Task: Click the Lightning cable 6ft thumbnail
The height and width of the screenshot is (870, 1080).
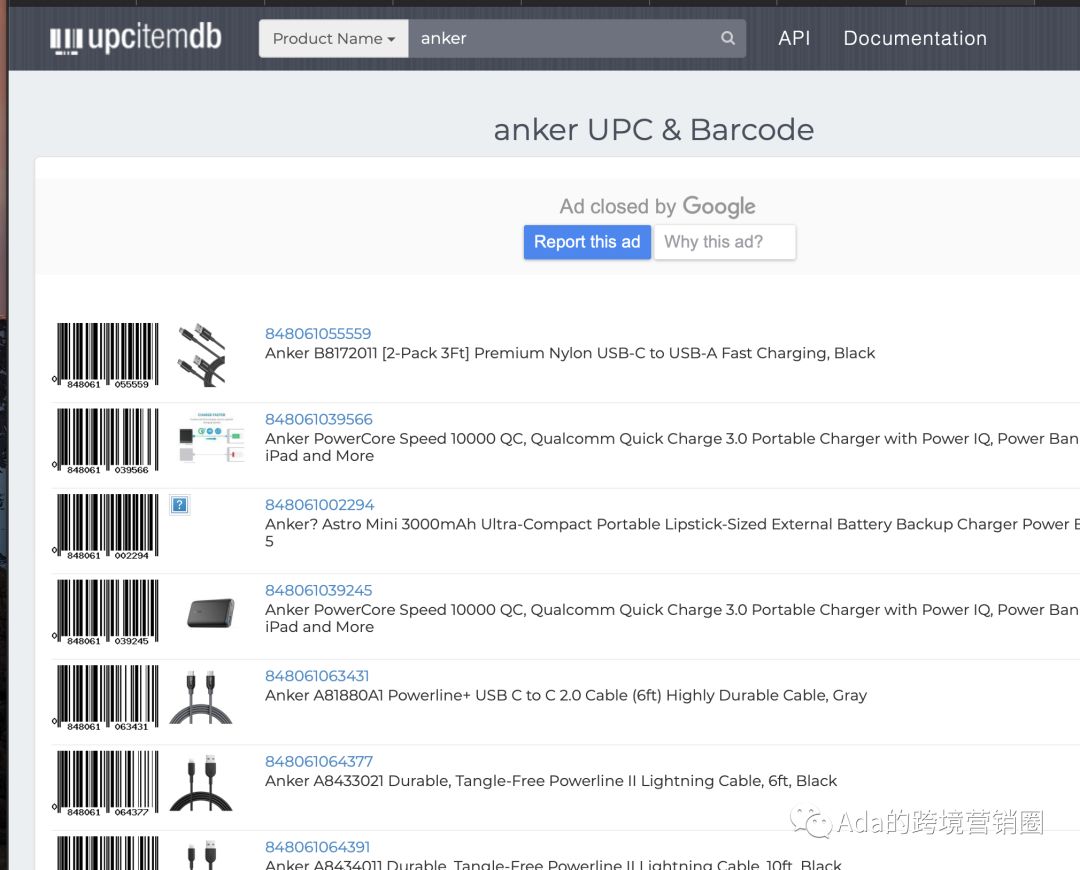Action: 201,782
